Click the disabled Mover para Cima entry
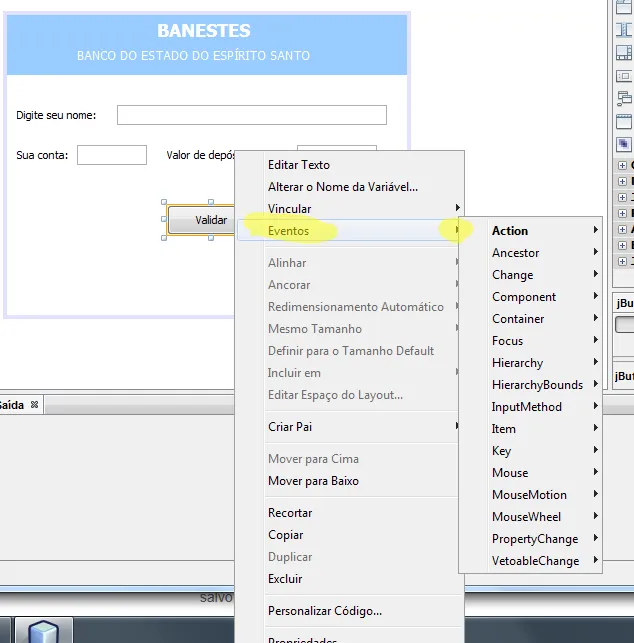This screenshot has height=643, width=634. (350, 459)
